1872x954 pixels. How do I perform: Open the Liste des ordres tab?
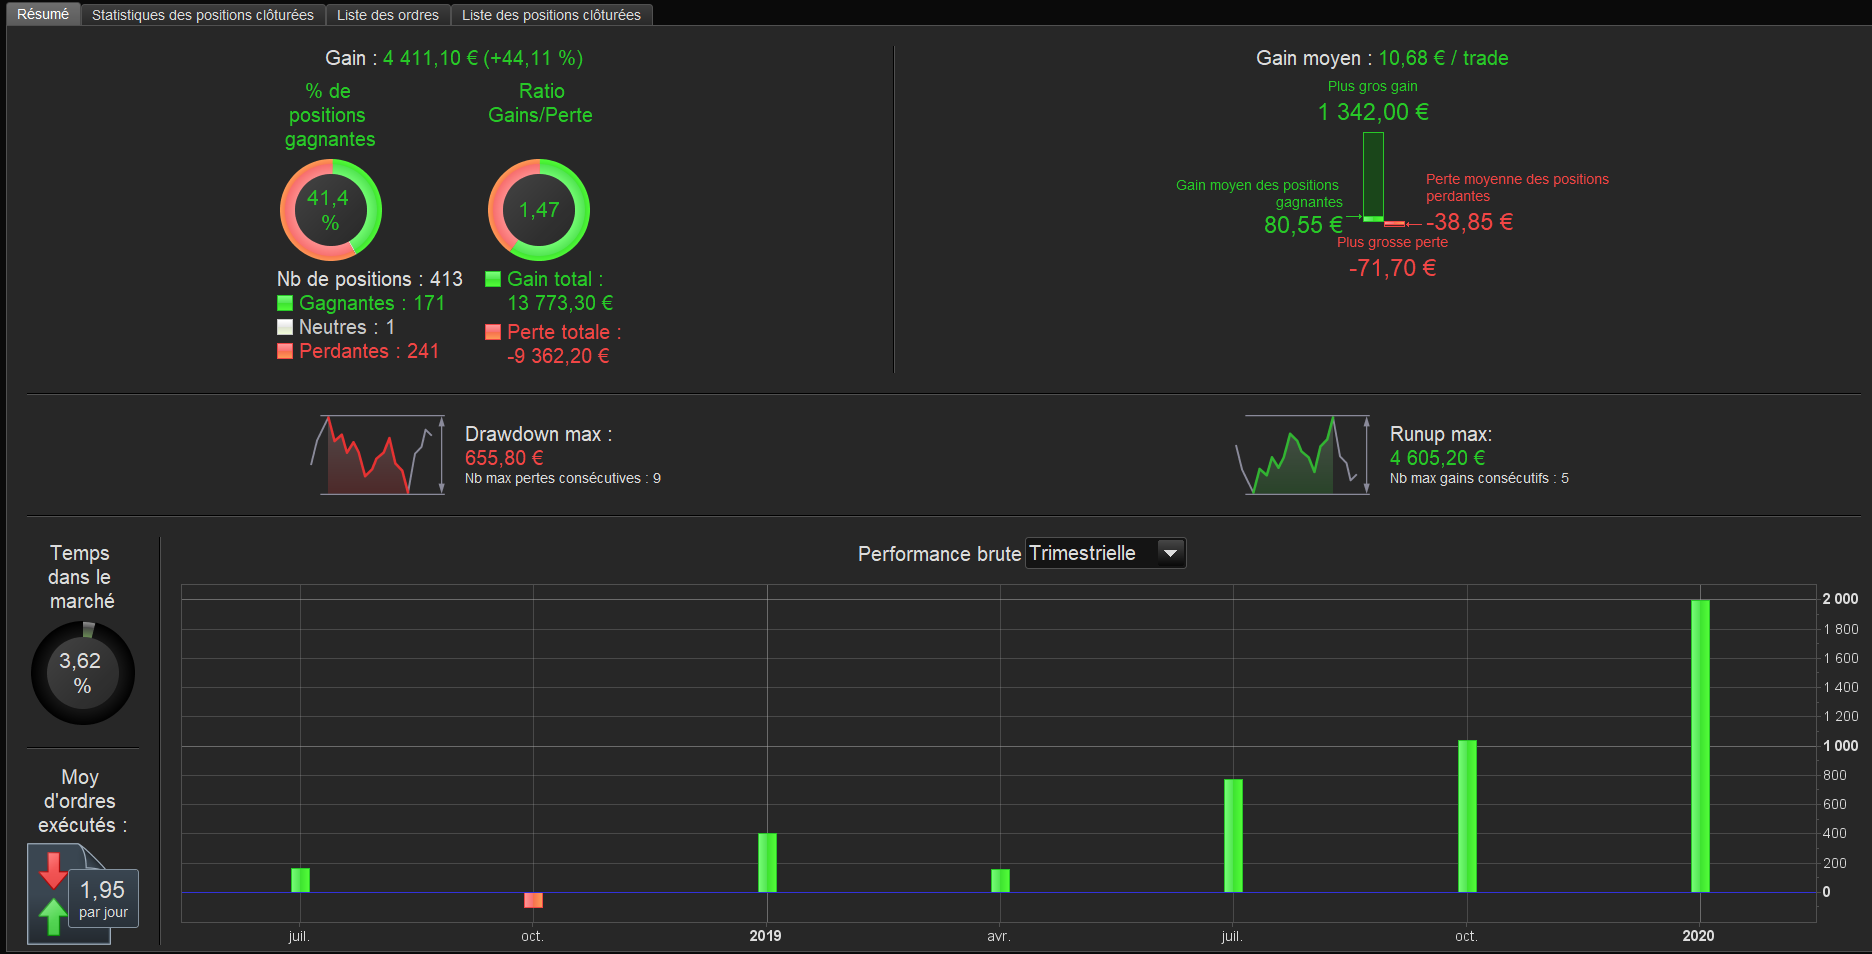388,15
